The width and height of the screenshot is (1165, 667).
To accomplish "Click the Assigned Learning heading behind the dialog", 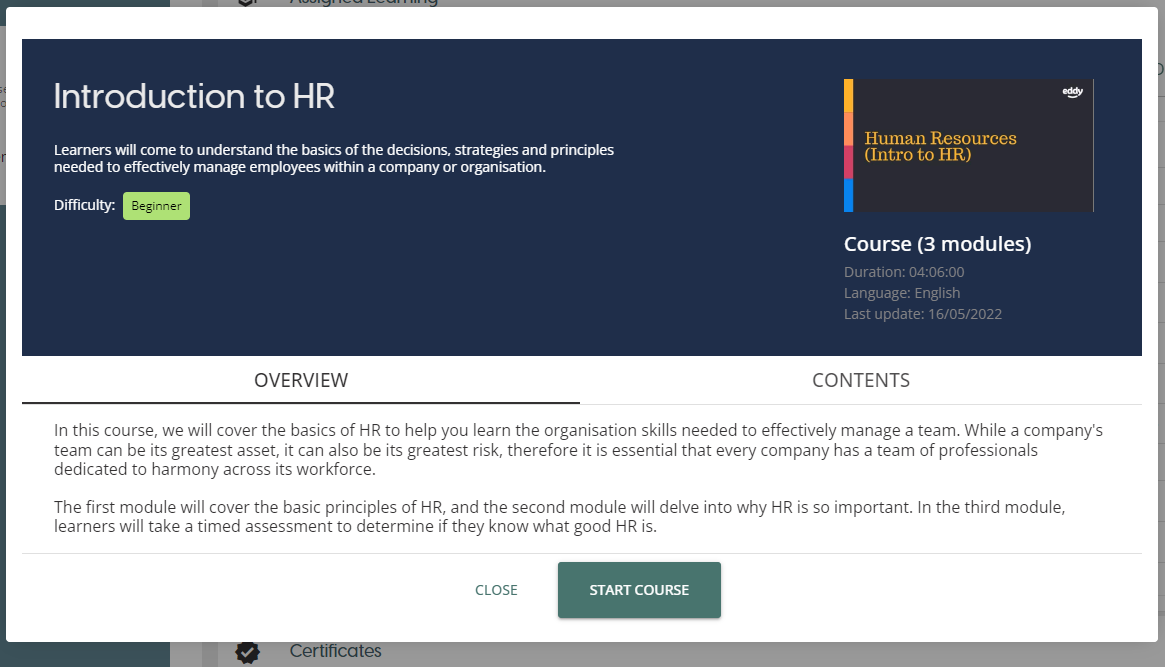I will tap(363, 3).
